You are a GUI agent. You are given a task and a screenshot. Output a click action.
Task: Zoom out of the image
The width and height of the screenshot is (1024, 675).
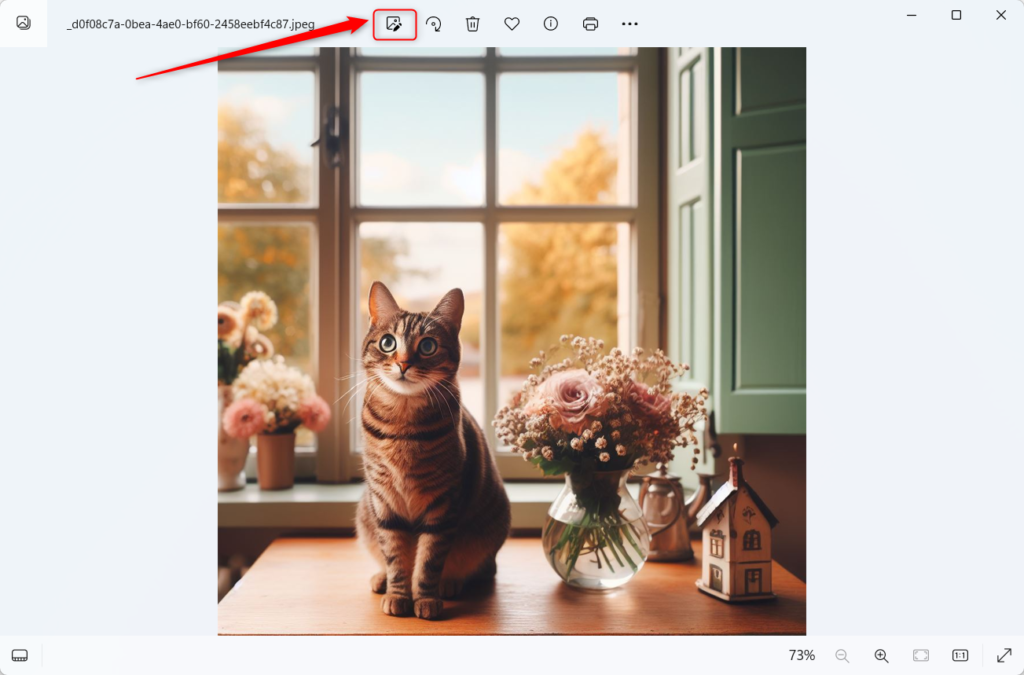pyautogui.click(x=842, y=655)
